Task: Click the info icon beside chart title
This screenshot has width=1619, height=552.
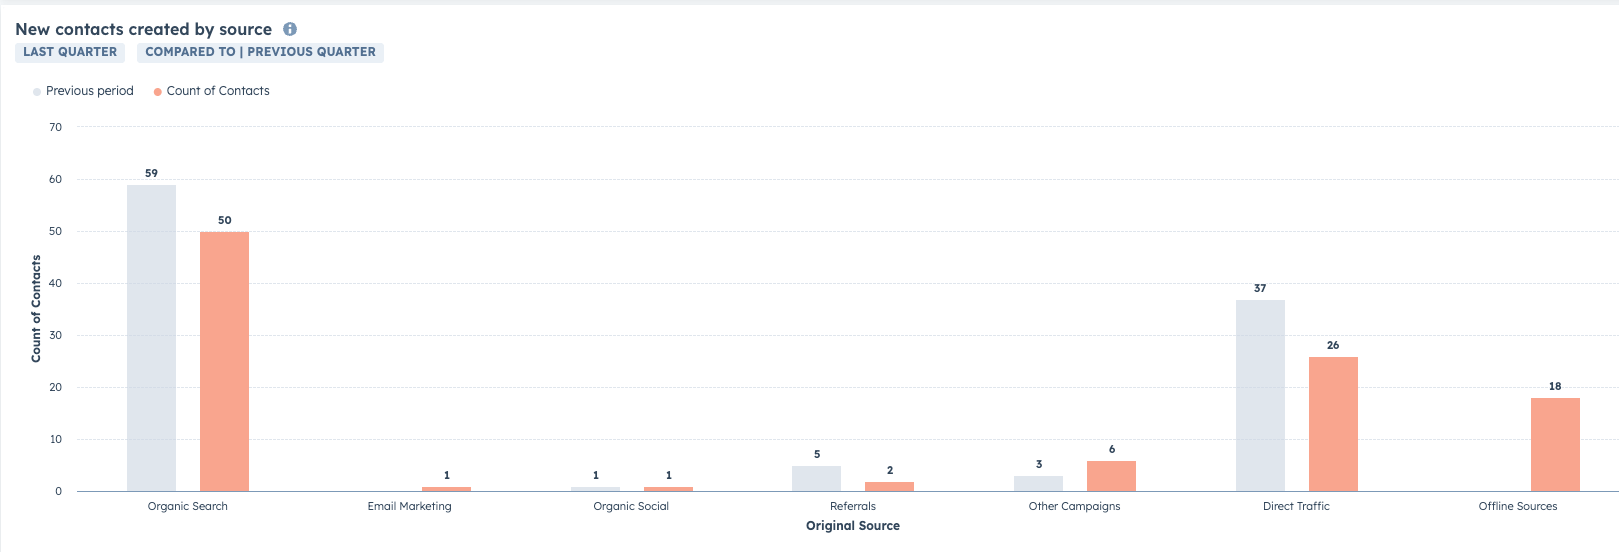Action: (x=290, y=29)
